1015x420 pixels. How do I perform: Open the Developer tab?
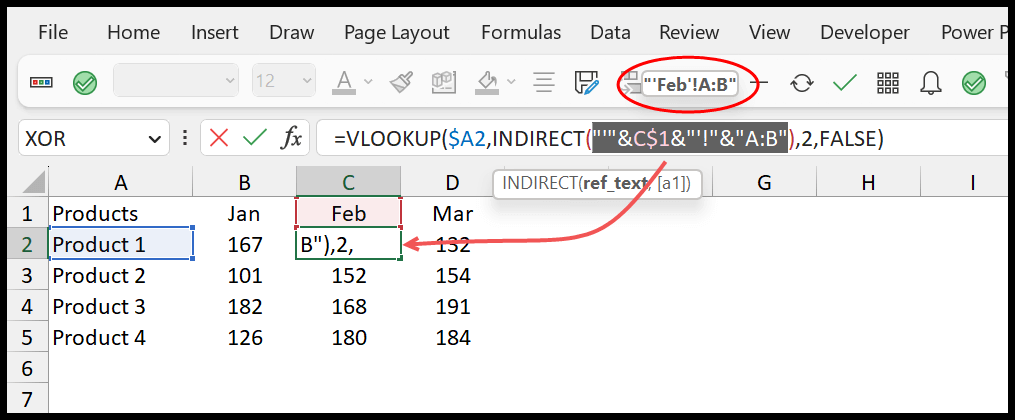(865, 32)
